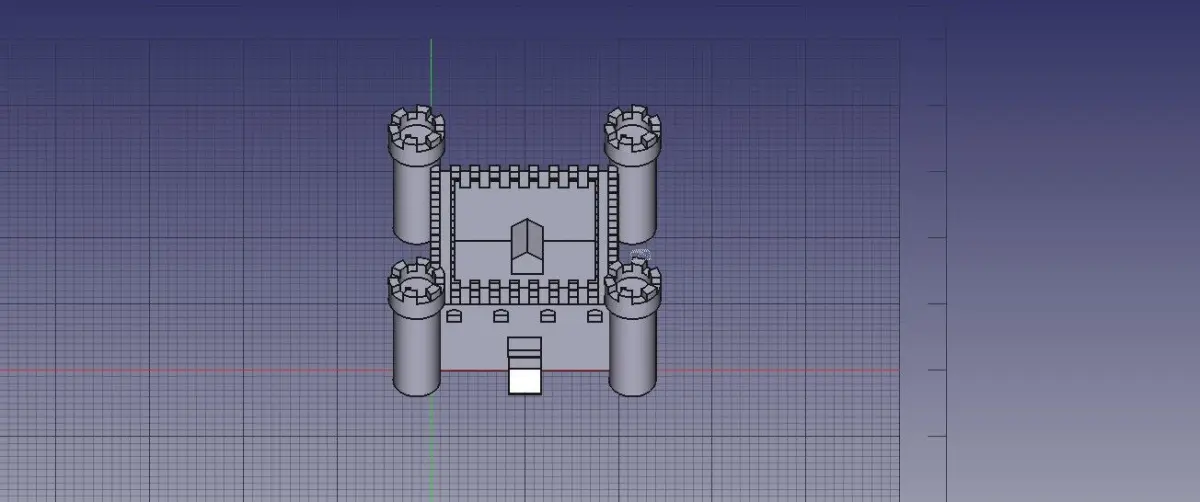The width and height of the screenshot is (1200, 502).
Task: Select the front-left castle tower
Action: 416,327
